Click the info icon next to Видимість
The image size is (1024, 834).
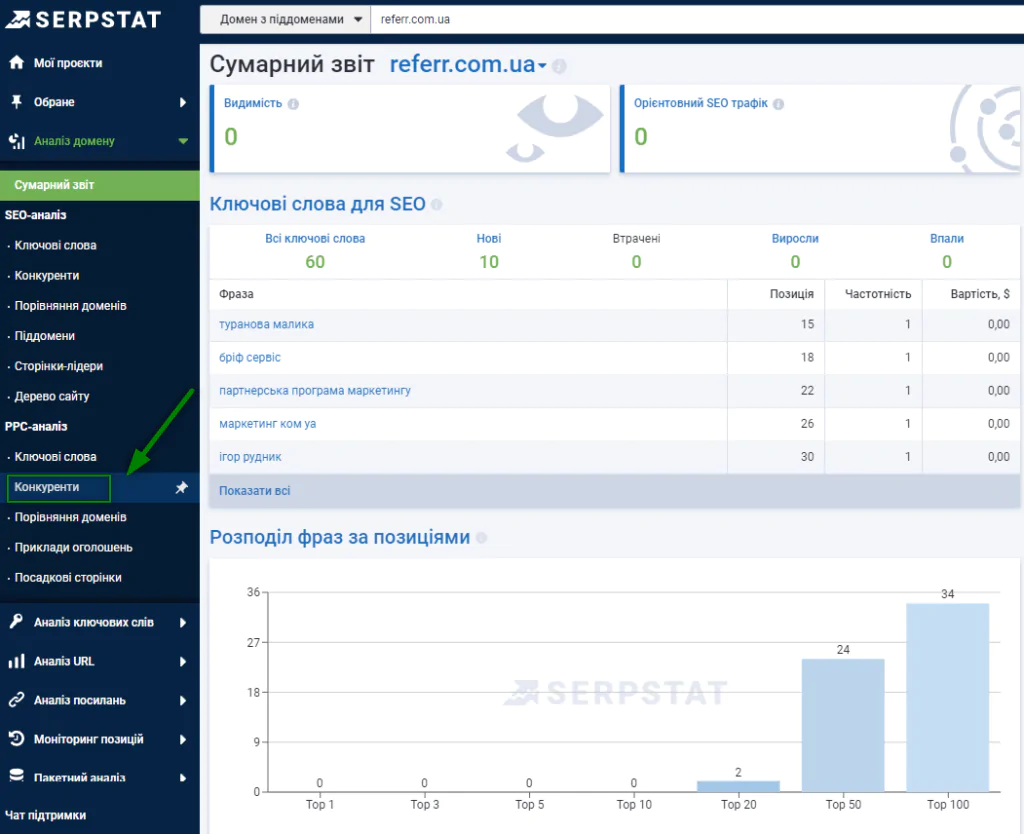[293, 104]
